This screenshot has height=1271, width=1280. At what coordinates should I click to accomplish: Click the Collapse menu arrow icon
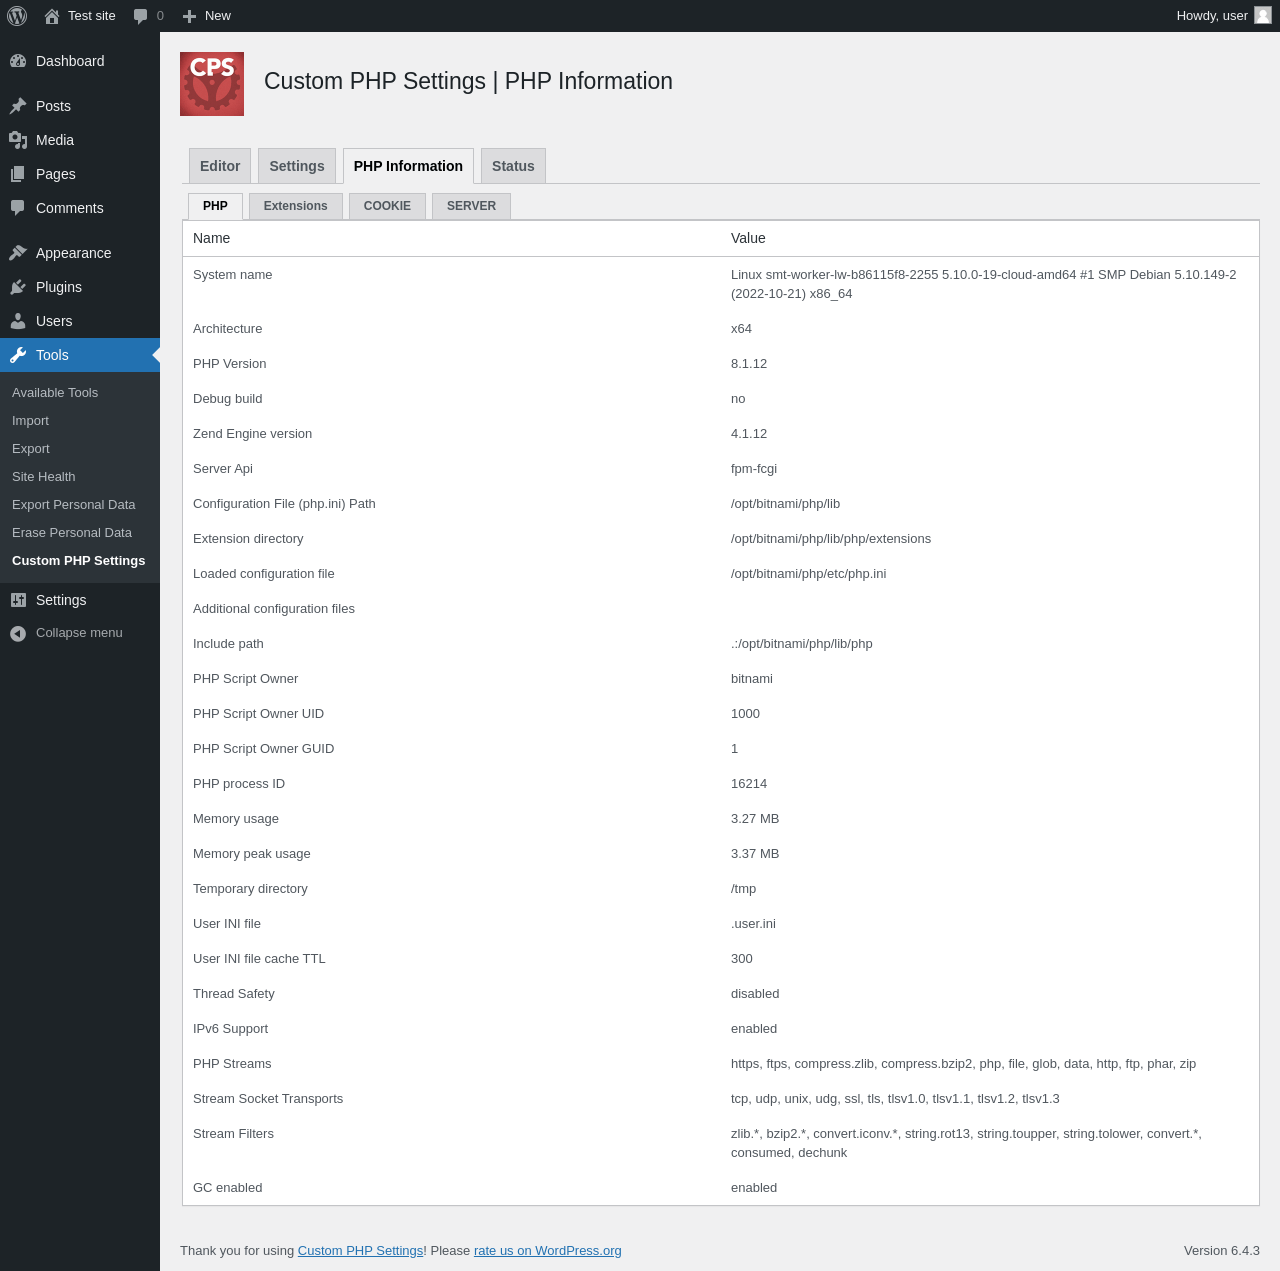tap(18, 634)
